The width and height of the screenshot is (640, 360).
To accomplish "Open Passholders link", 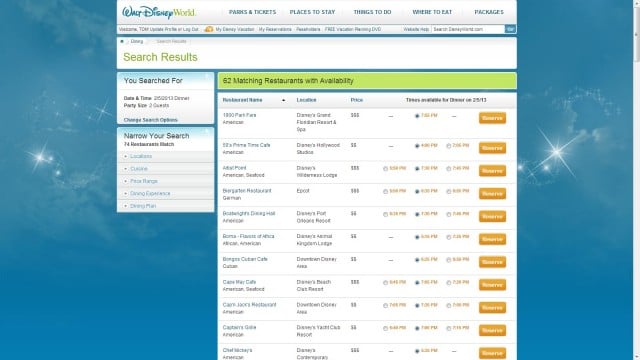I will click(x=308, y=29).
